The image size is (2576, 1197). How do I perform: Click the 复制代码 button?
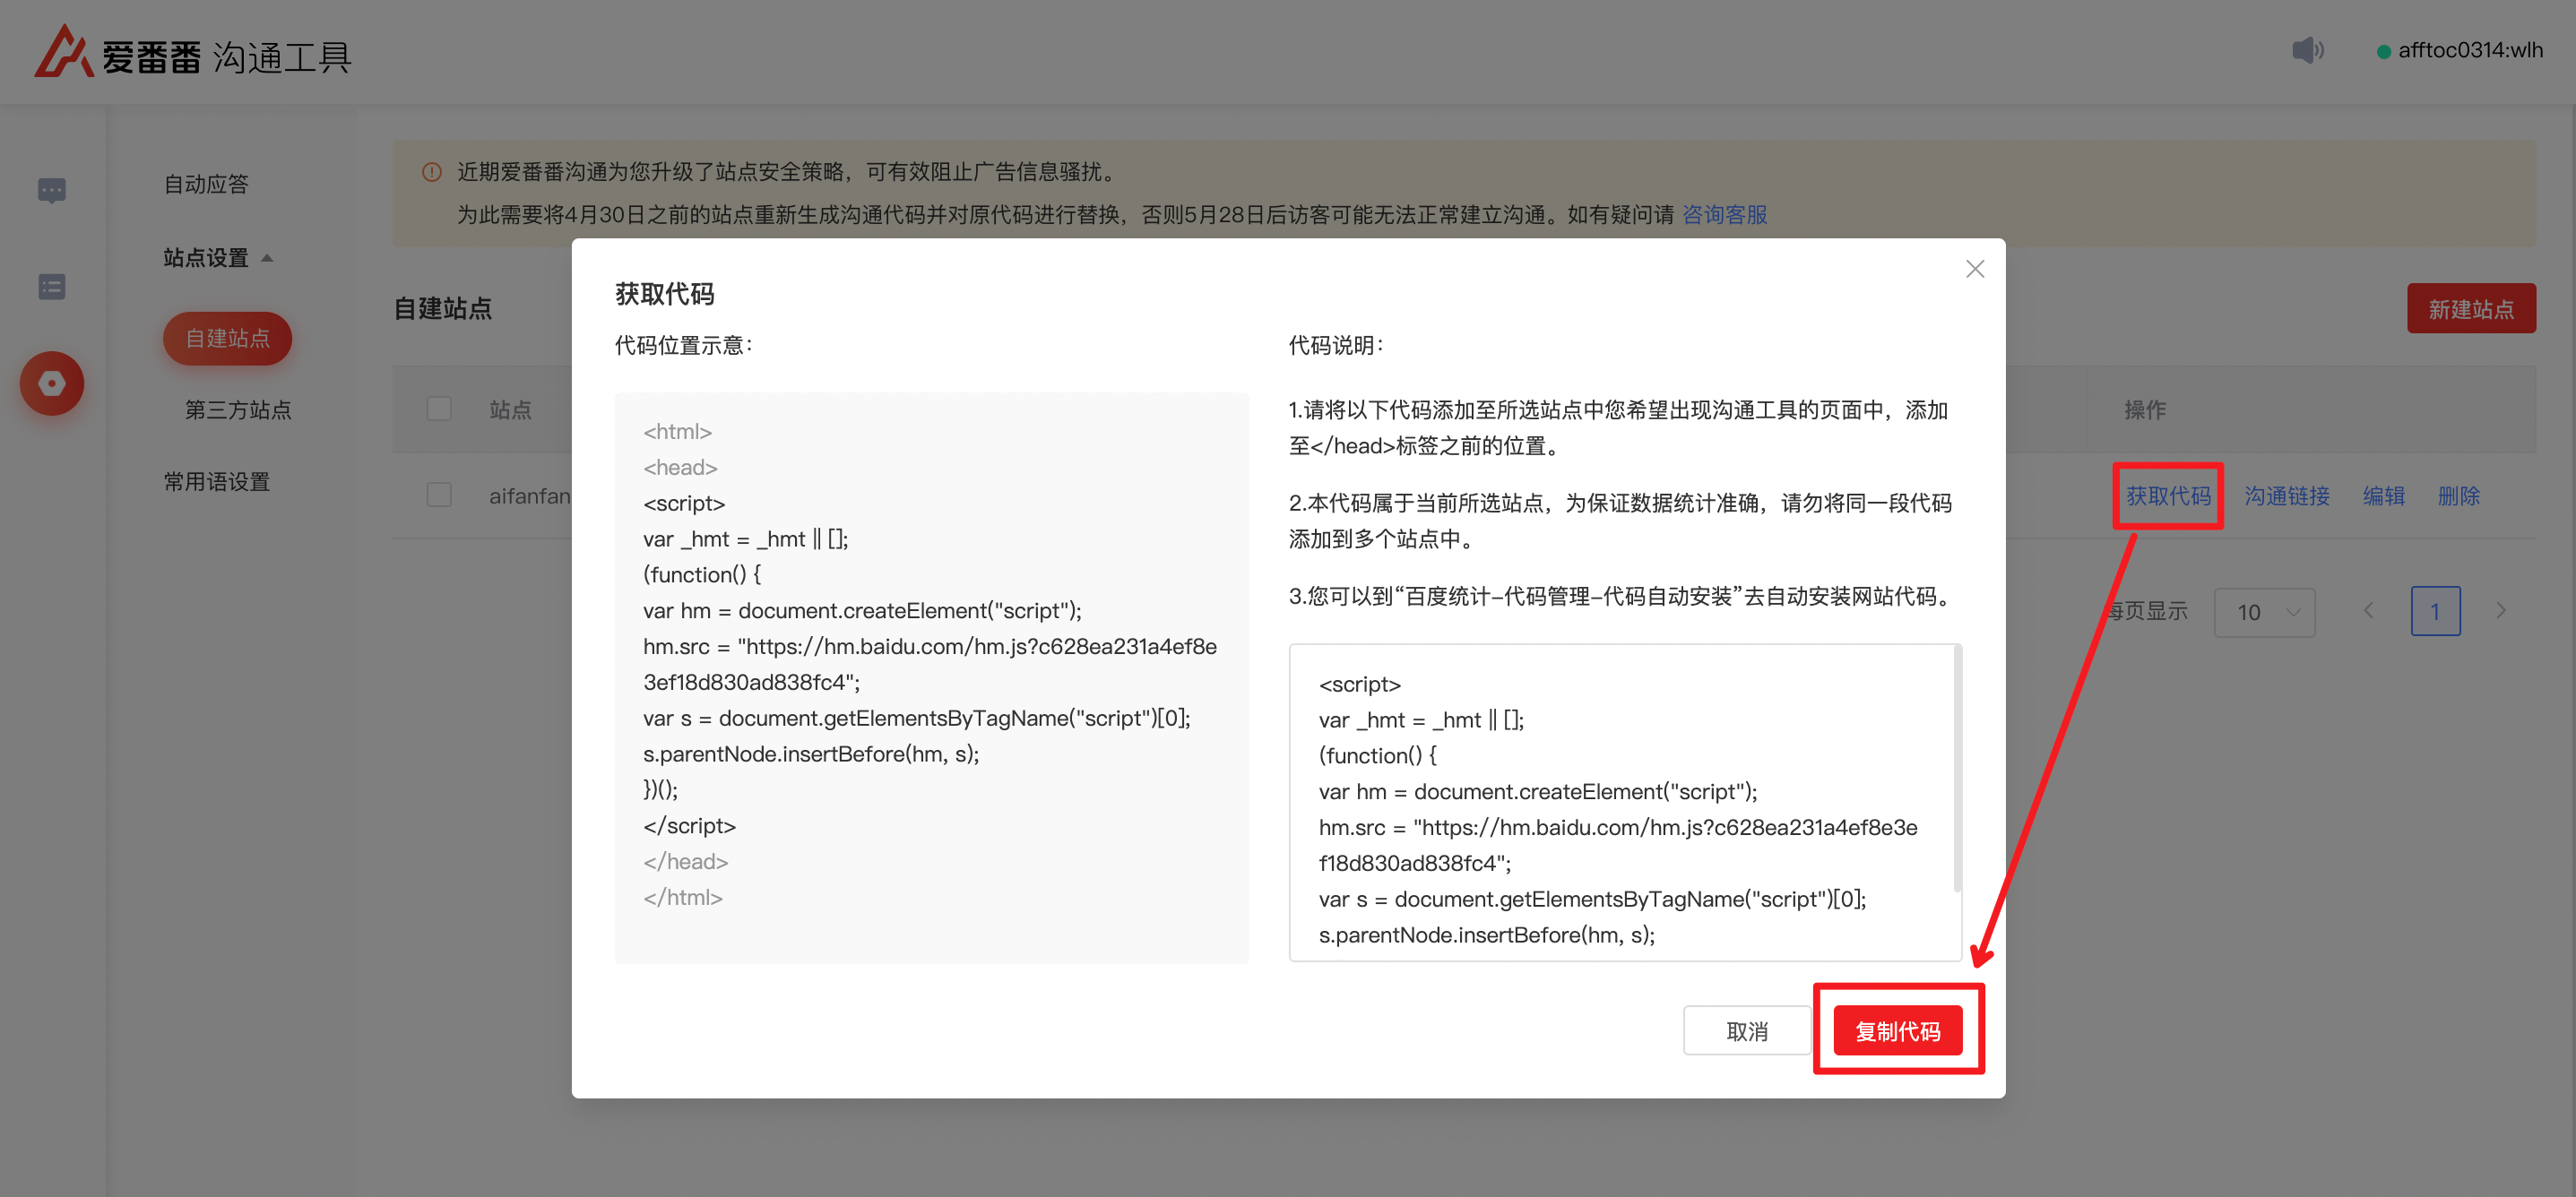[1897, 1031]
